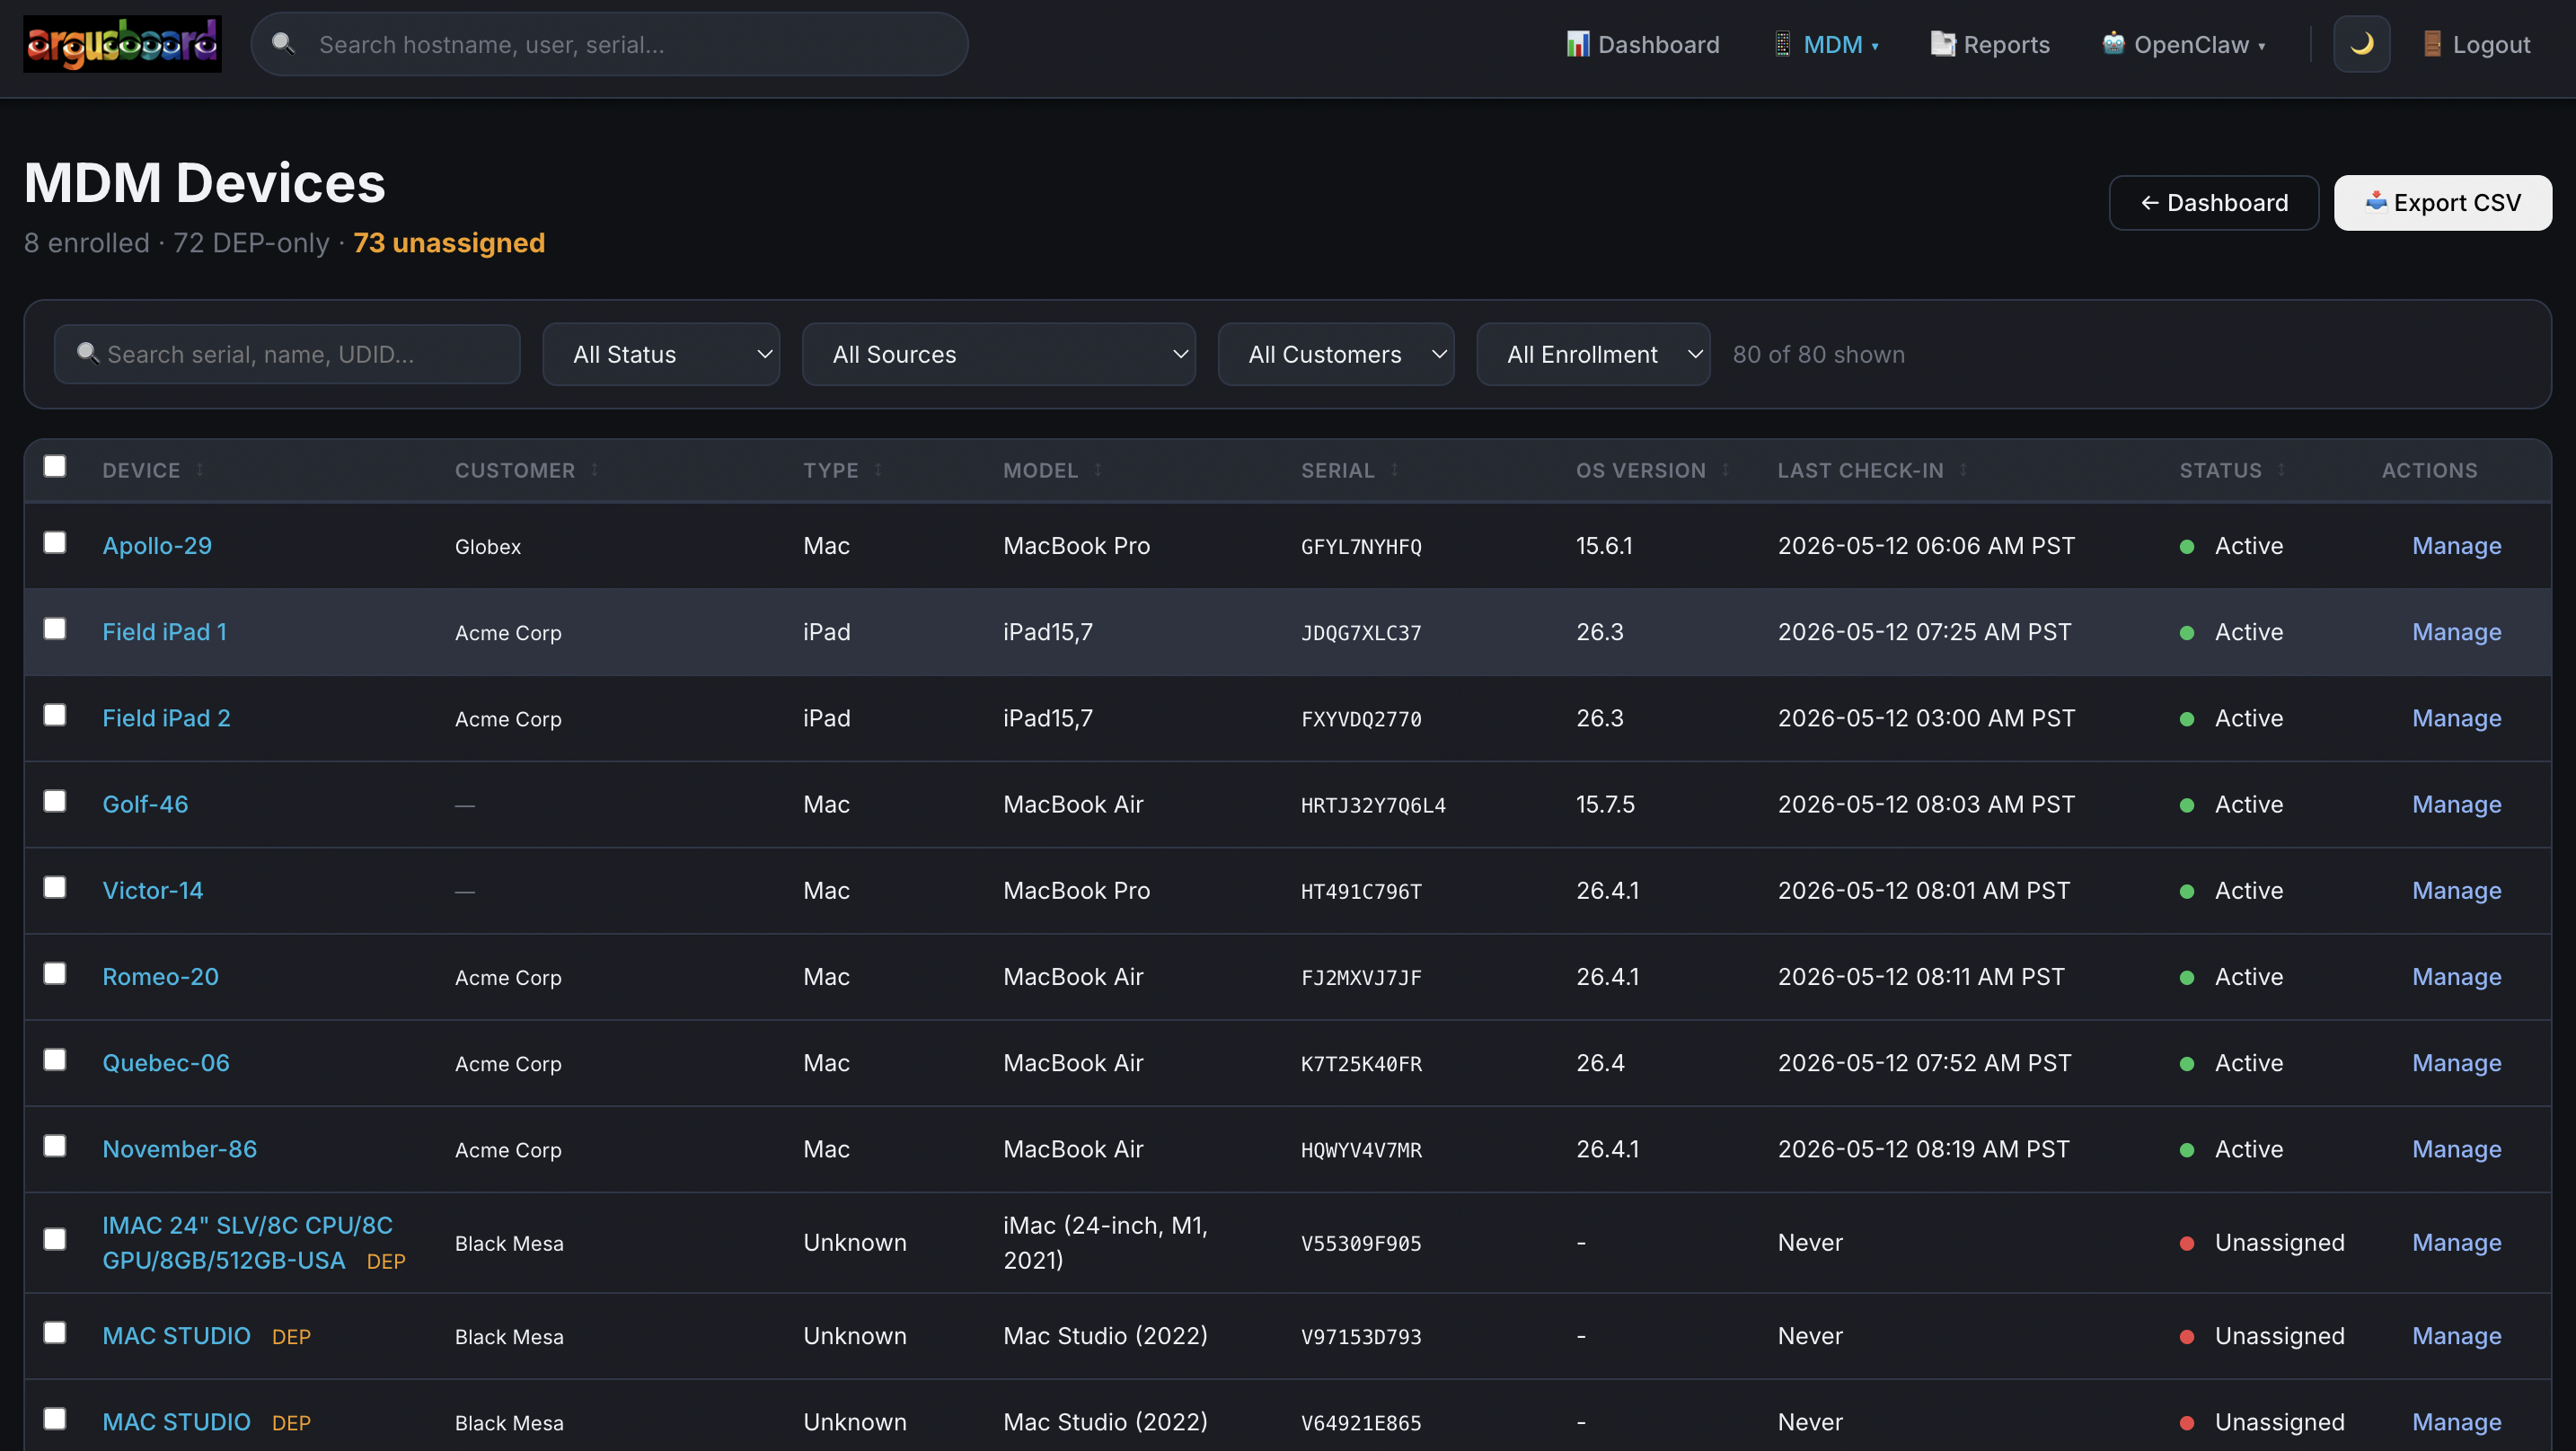Open the All Customers dropdown
This screenshot has height=1451, width=2576.
tap(1335, 354)
